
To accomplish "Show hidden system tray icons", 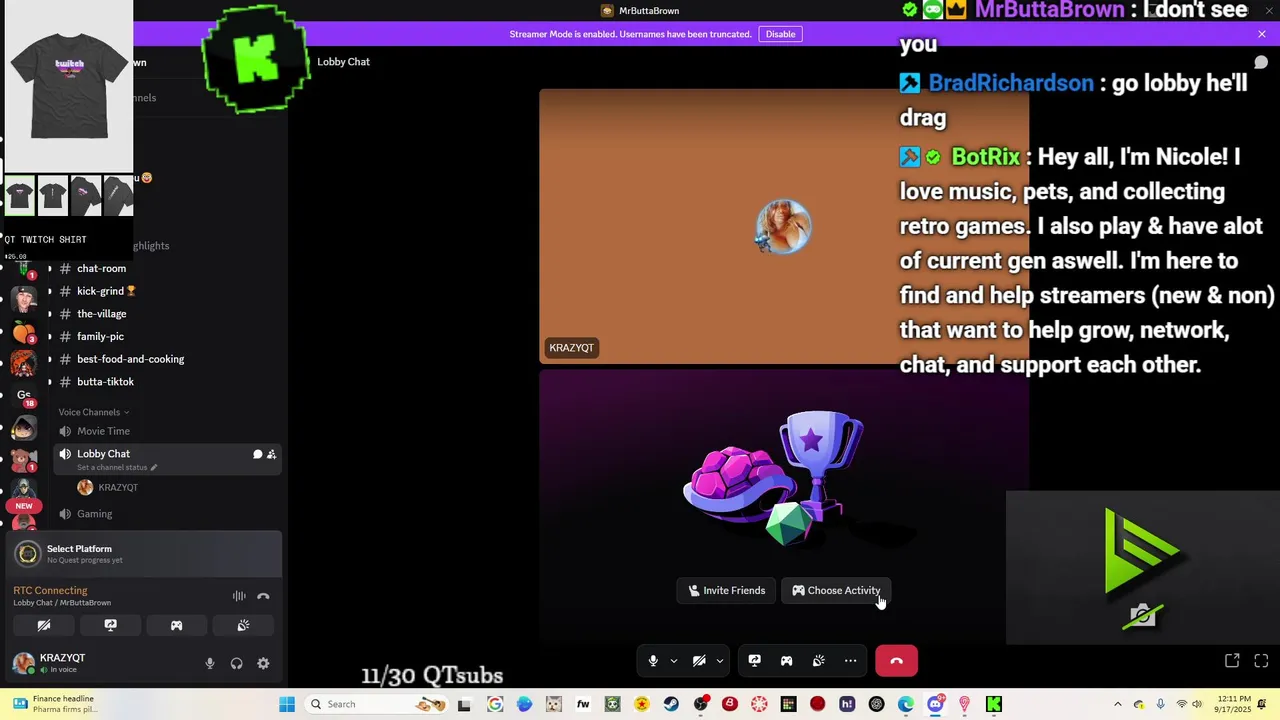I will point(1117,704).
